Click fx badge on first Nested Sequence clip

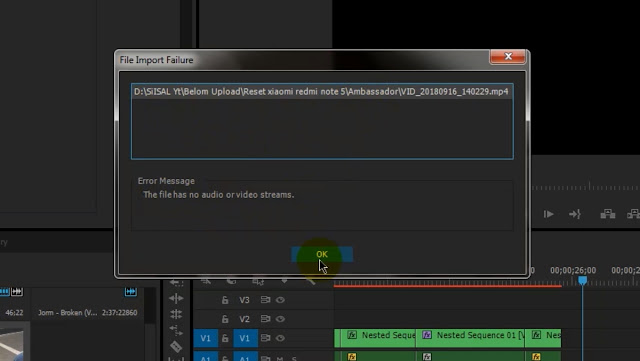pos(352,335)
